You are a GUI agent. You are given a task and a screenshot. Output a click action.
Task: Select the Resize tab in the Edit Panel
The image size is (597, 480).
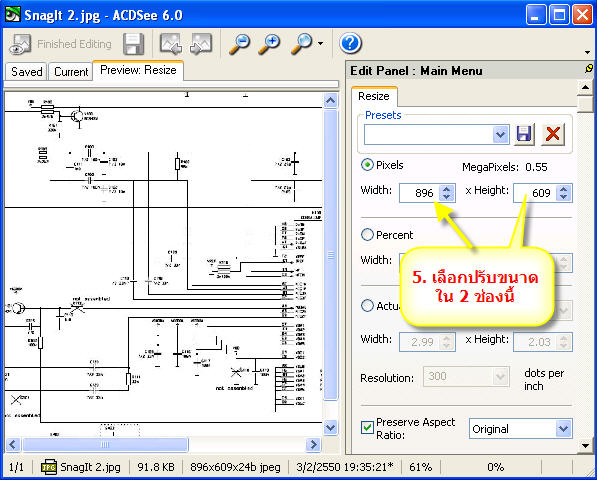pos(374,96)
